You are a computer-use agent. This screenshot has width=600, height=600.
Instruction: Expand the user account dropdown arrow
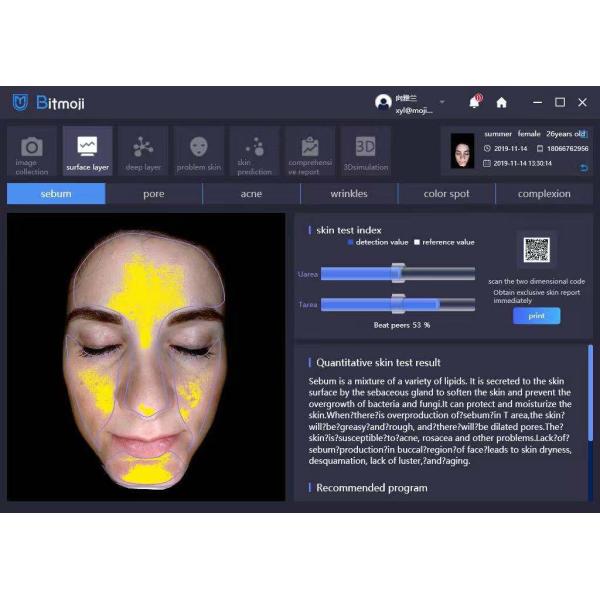(x=444, y=102)
